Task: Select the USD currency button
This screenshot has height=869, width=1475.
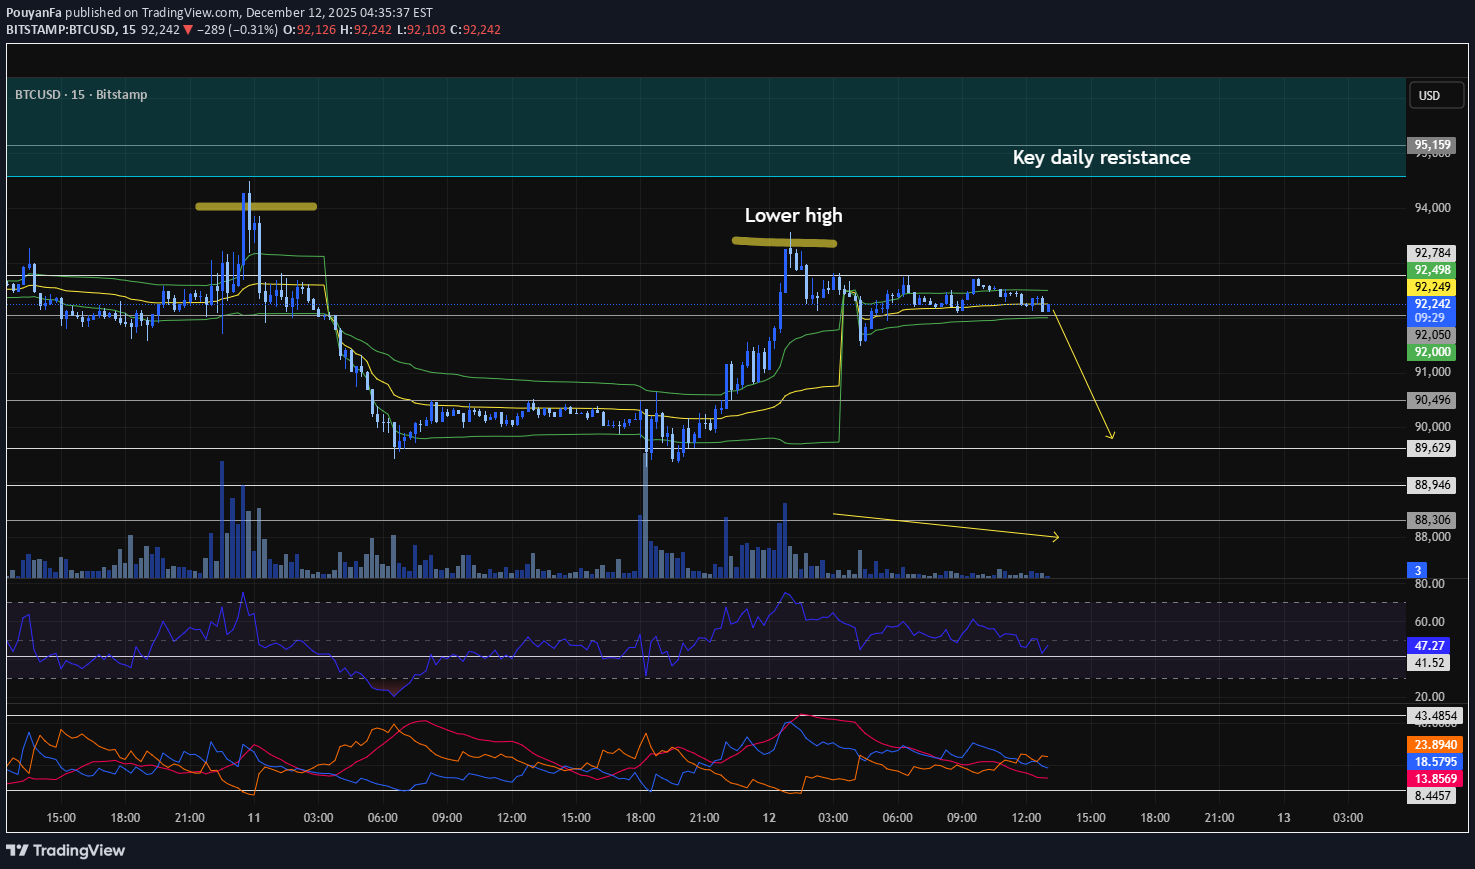Action: click(x=1435, y=94)
